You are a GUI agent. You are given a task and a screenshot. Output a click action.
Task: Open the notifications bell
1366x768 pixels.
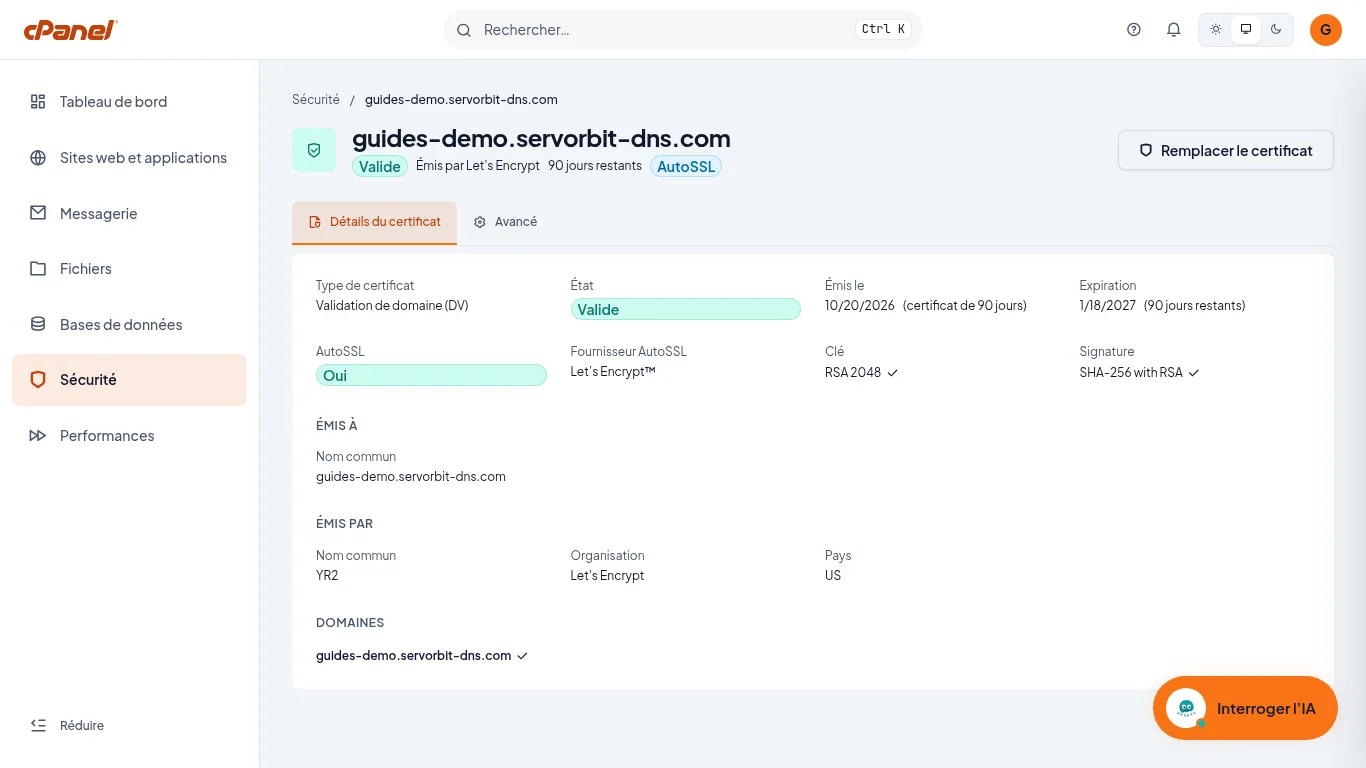pos(1174,30)
